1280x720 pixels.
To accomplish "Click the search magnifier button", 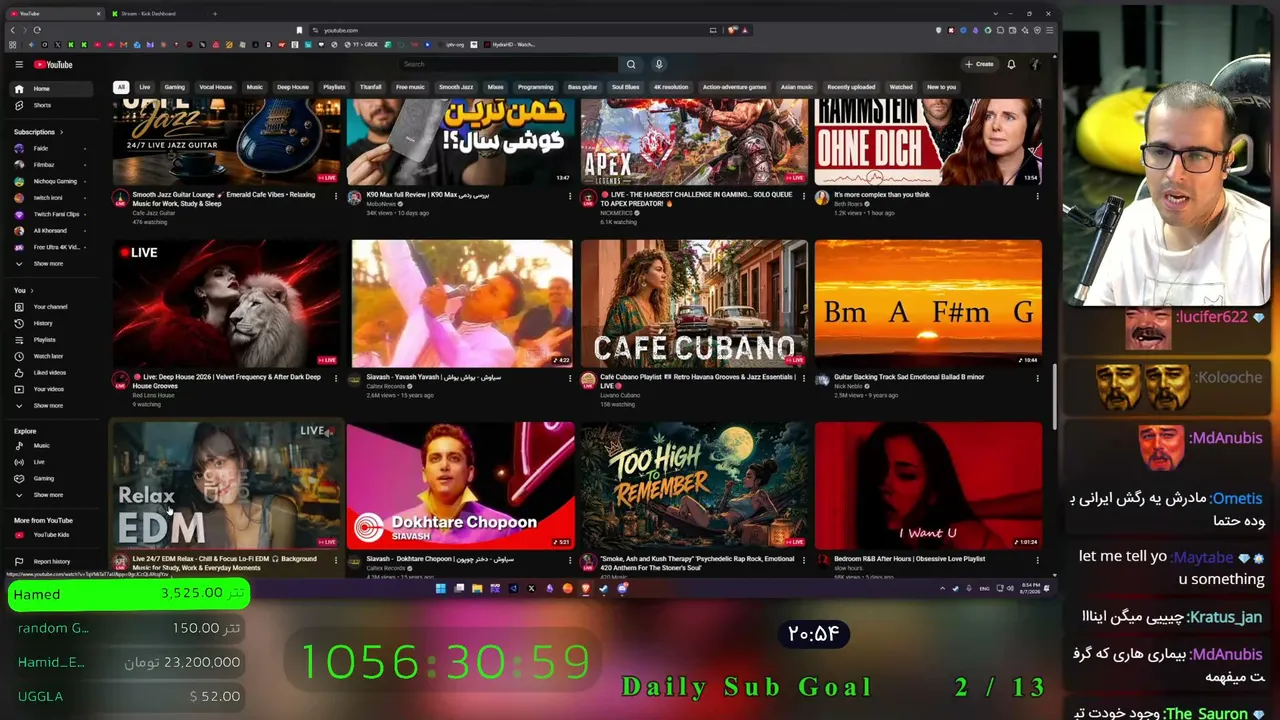I will pyautogui.click(x=631, y=64).
